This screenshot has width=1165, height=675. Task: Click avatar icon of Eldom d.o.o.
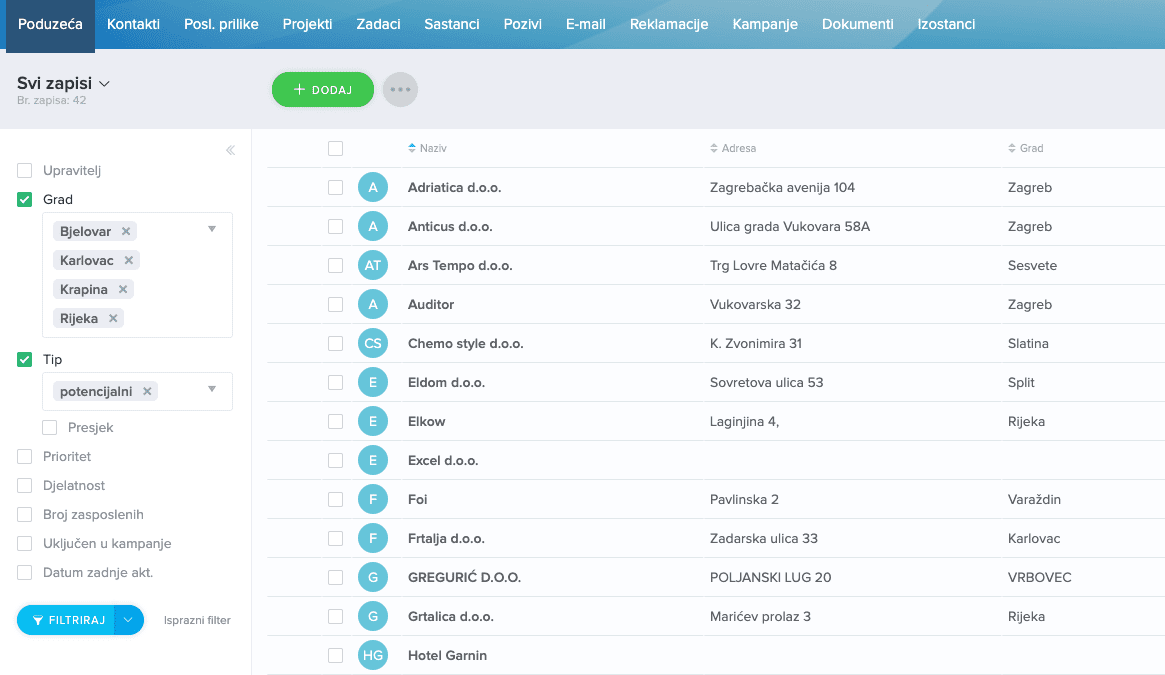[x=373, y=382]
